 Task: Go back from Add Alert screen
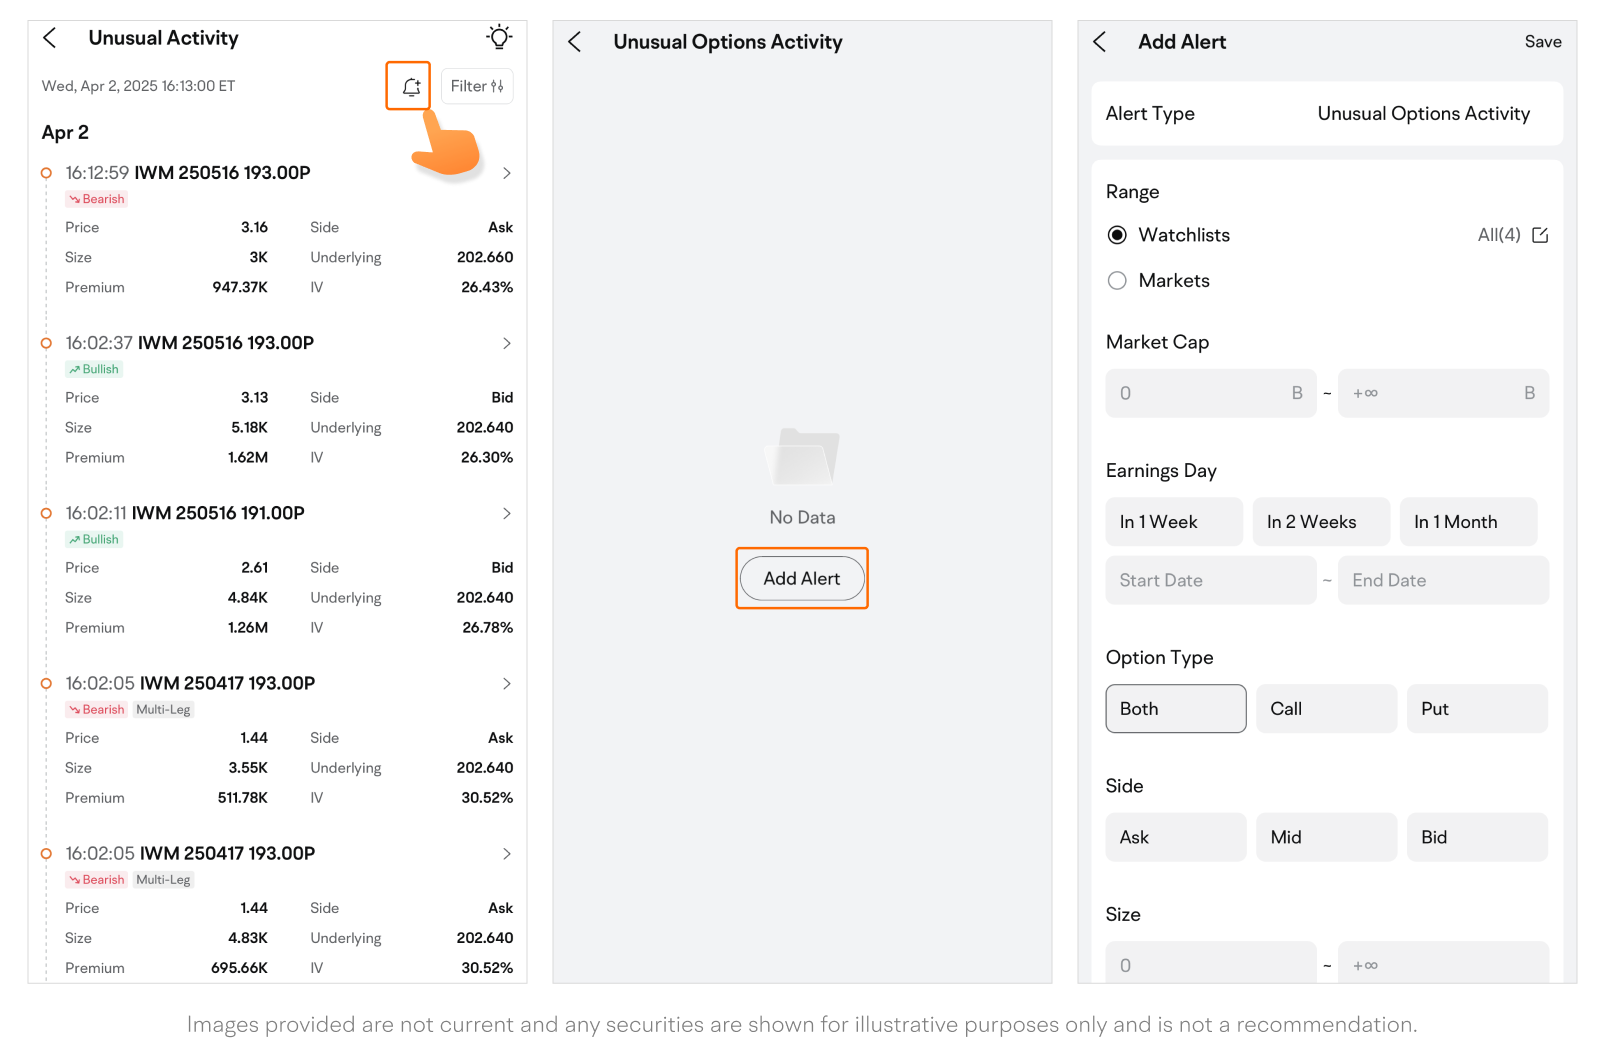point(1100,42)
